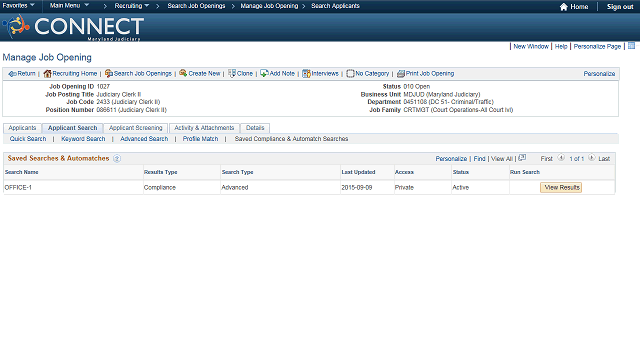The image size is (640, 360).
Task: Click the Recruiting Home house icon
Action: pos(47,73)
